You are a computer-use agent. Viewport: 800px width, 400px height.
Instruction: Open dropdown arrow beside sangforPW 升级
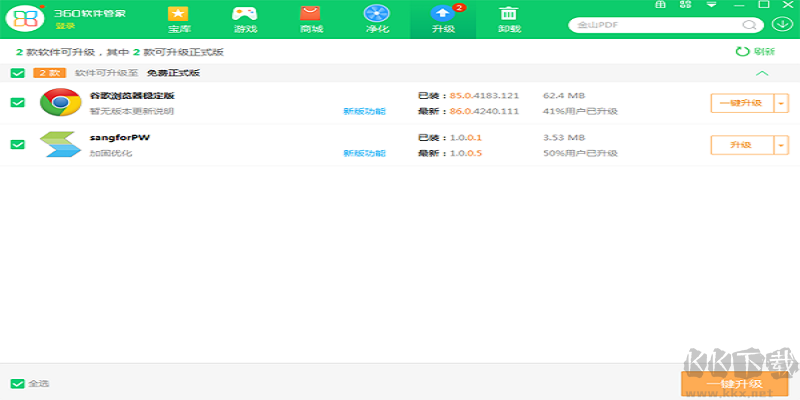[x=782, y=145]
